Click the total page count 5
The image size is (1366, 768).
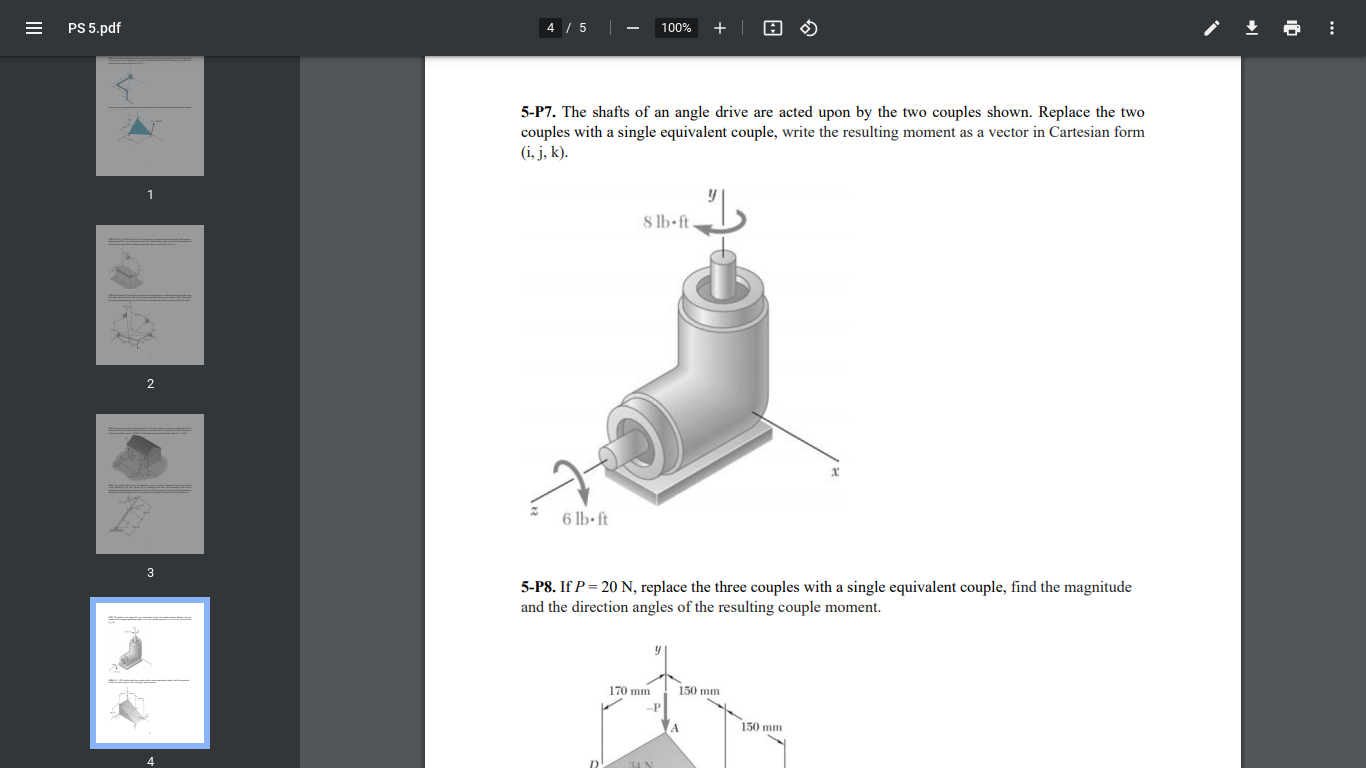tap(582, 28)
